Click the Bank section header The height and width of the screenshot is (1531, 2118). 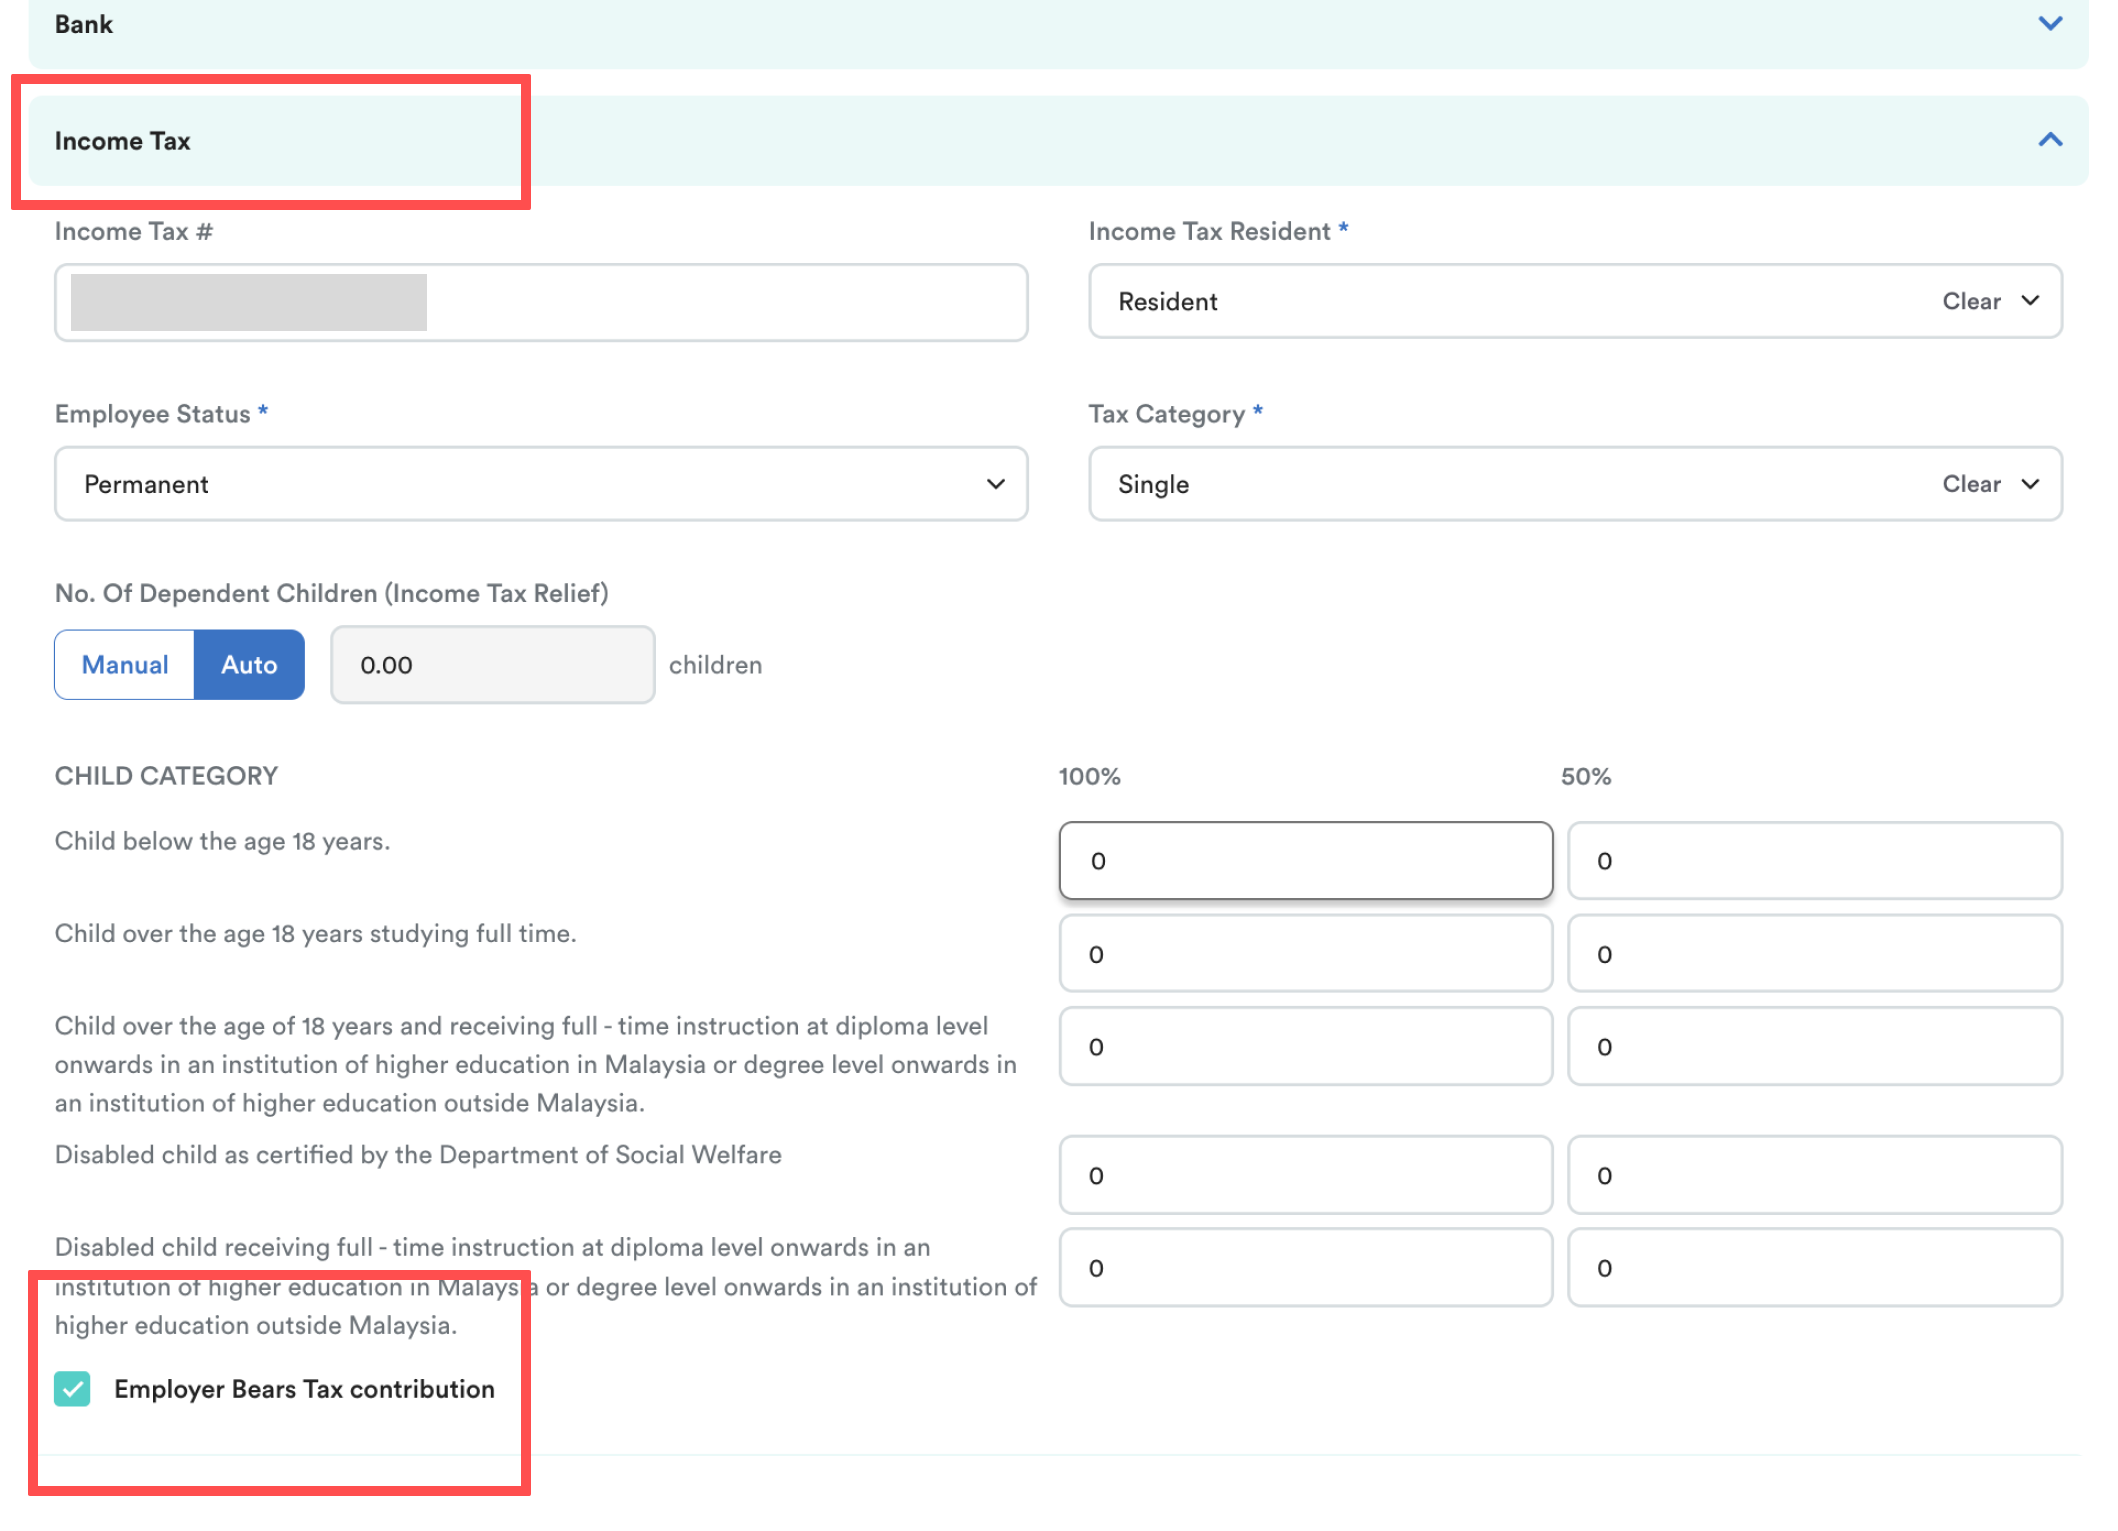tap(84, 24)
